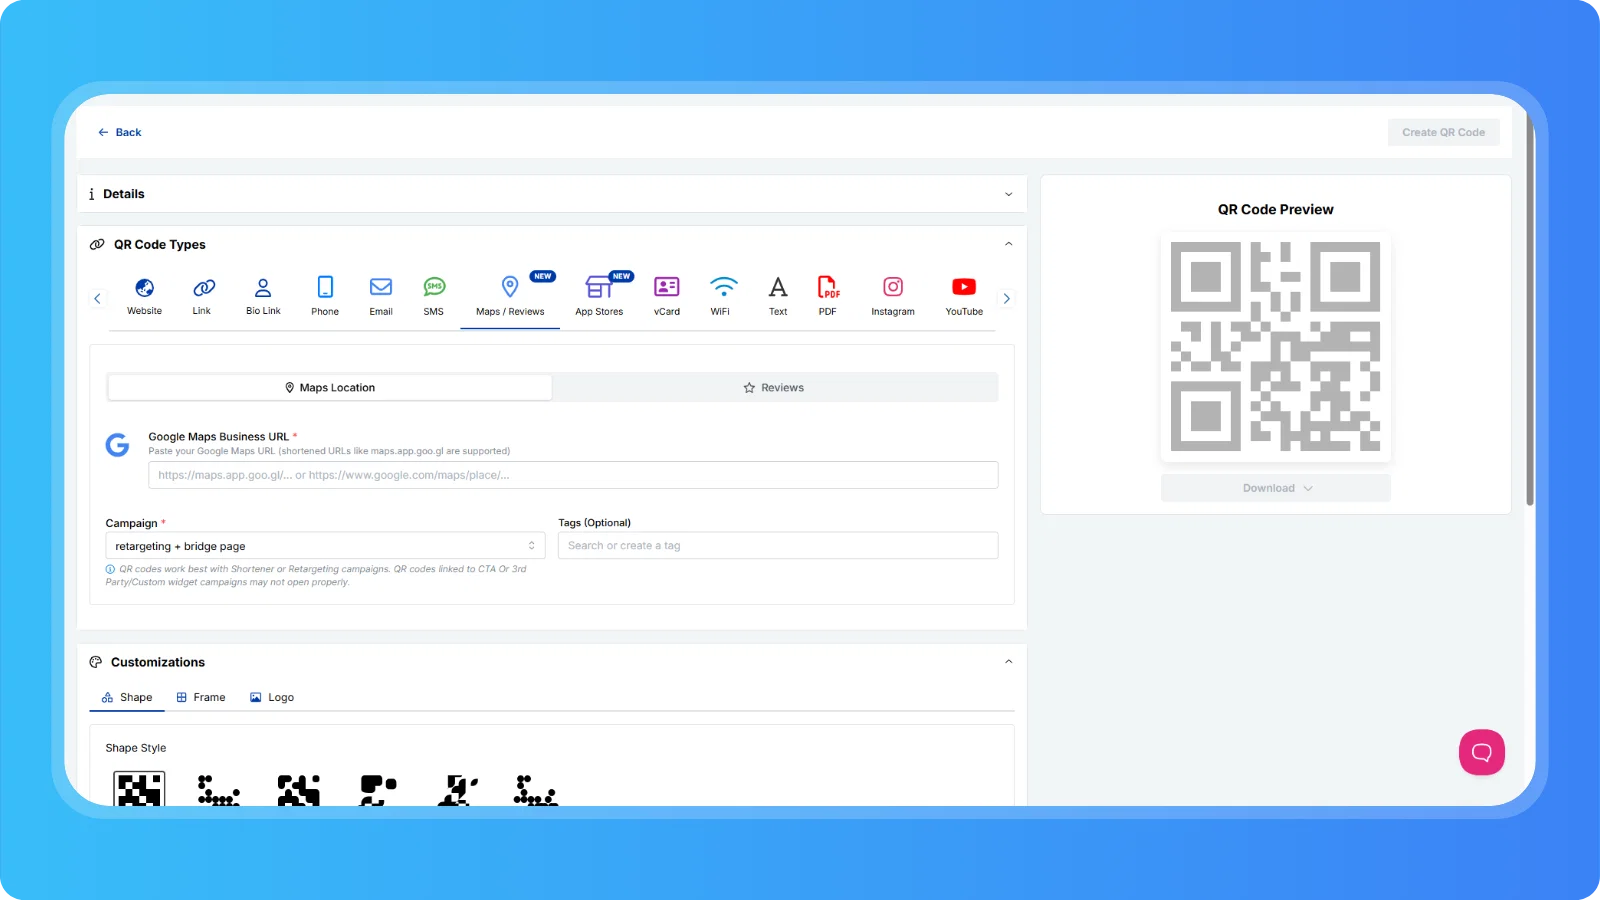Select the second dotted shape style
Viewport: 1600px width, 900px height.
(219, 789)
